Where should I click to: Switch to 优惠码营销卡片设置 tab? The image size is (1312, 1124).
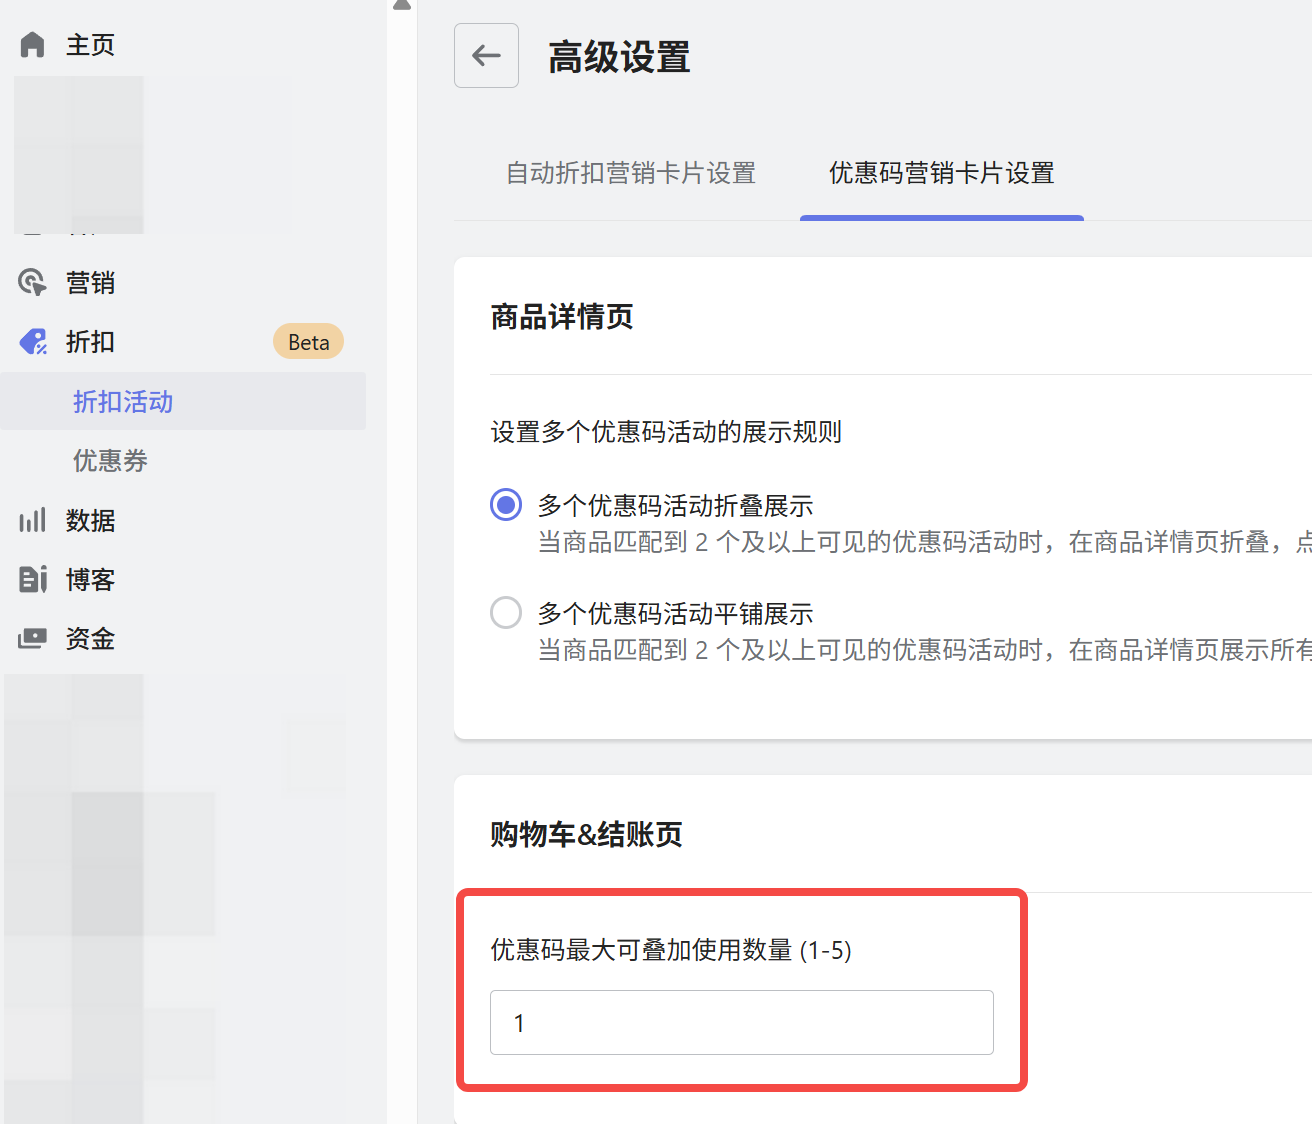tap(941, 173)
